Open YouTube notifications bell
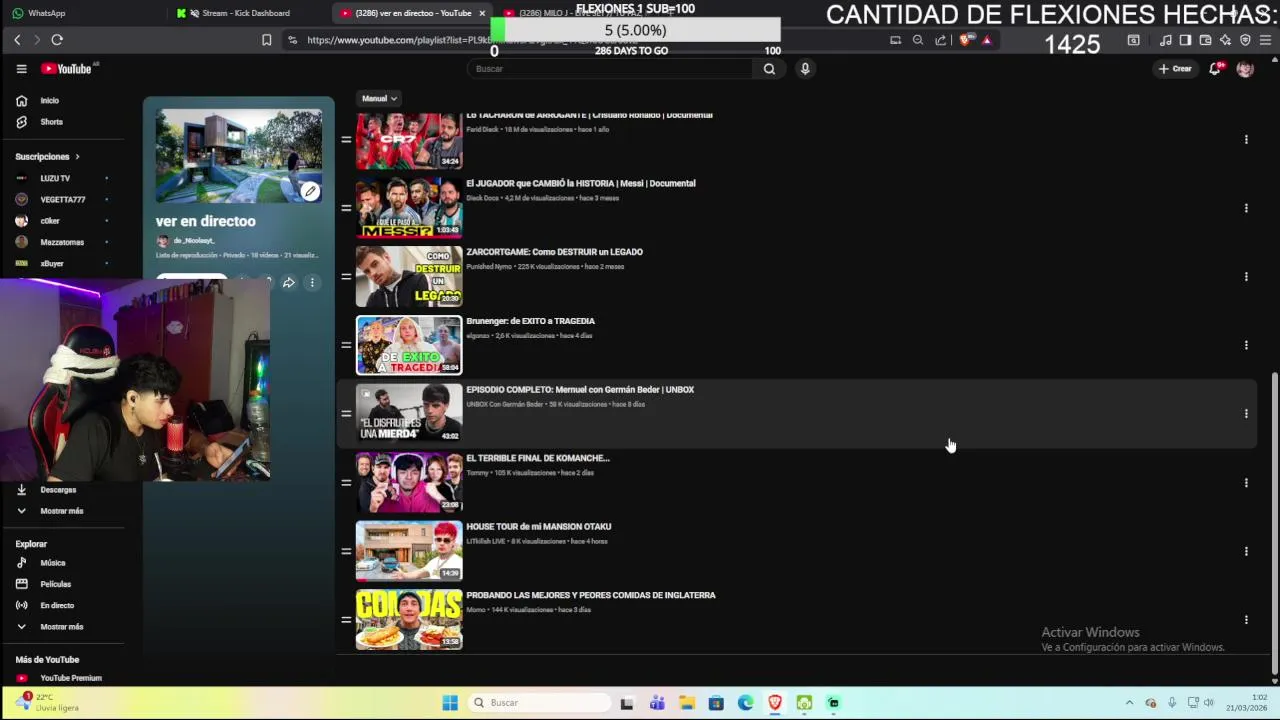Screen dimensions: 1280x720 click(1215, 69)
